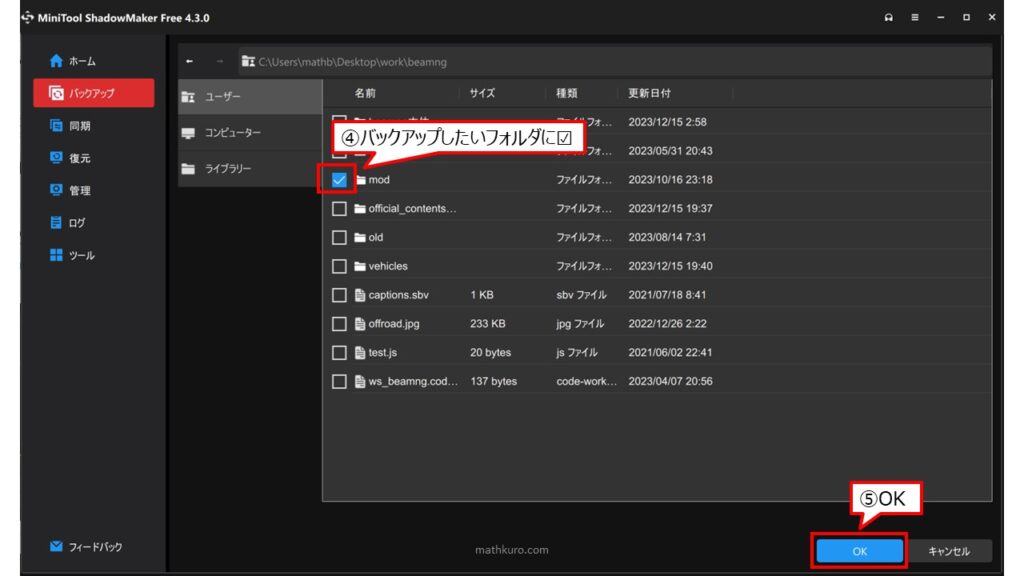Click the date 2023/12/15 19:37
1024x576 pixels.
click(670, 208)
